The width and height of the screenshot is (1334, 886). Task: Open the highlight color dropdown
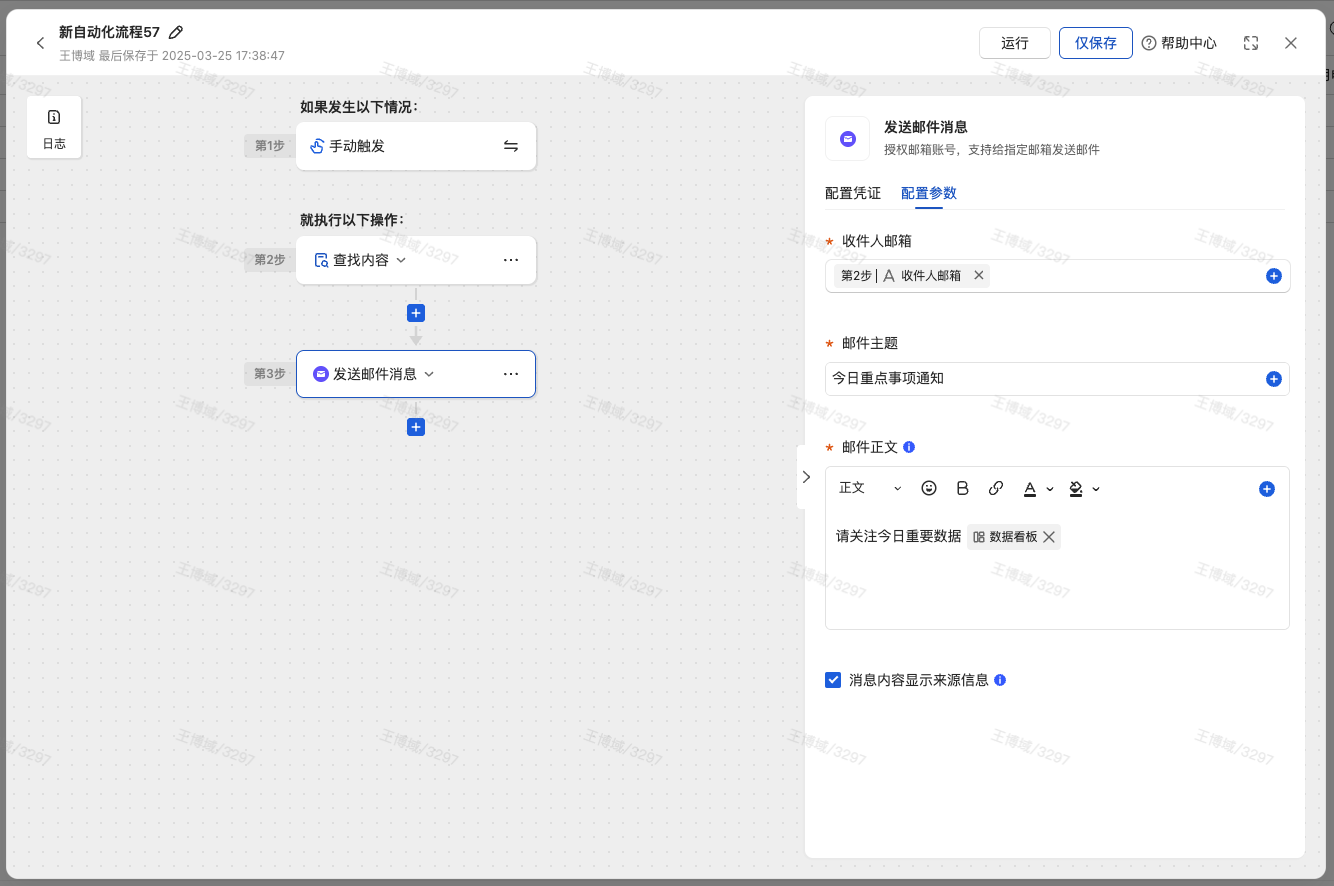click(x=1095, y=489)
